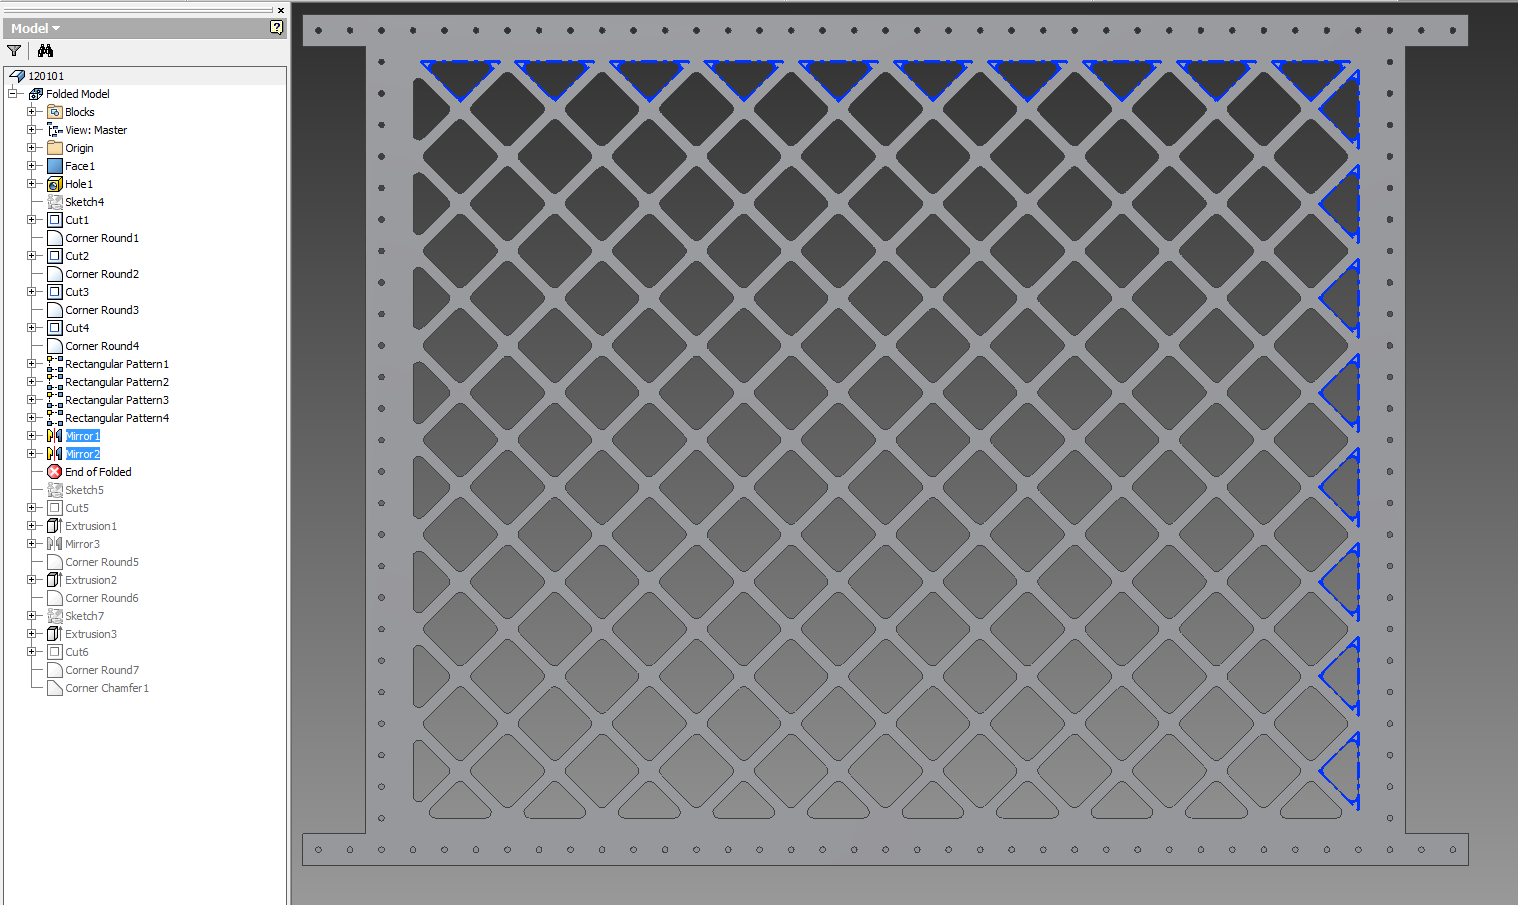Click the filter funnel icon in browser

[14, 51]
